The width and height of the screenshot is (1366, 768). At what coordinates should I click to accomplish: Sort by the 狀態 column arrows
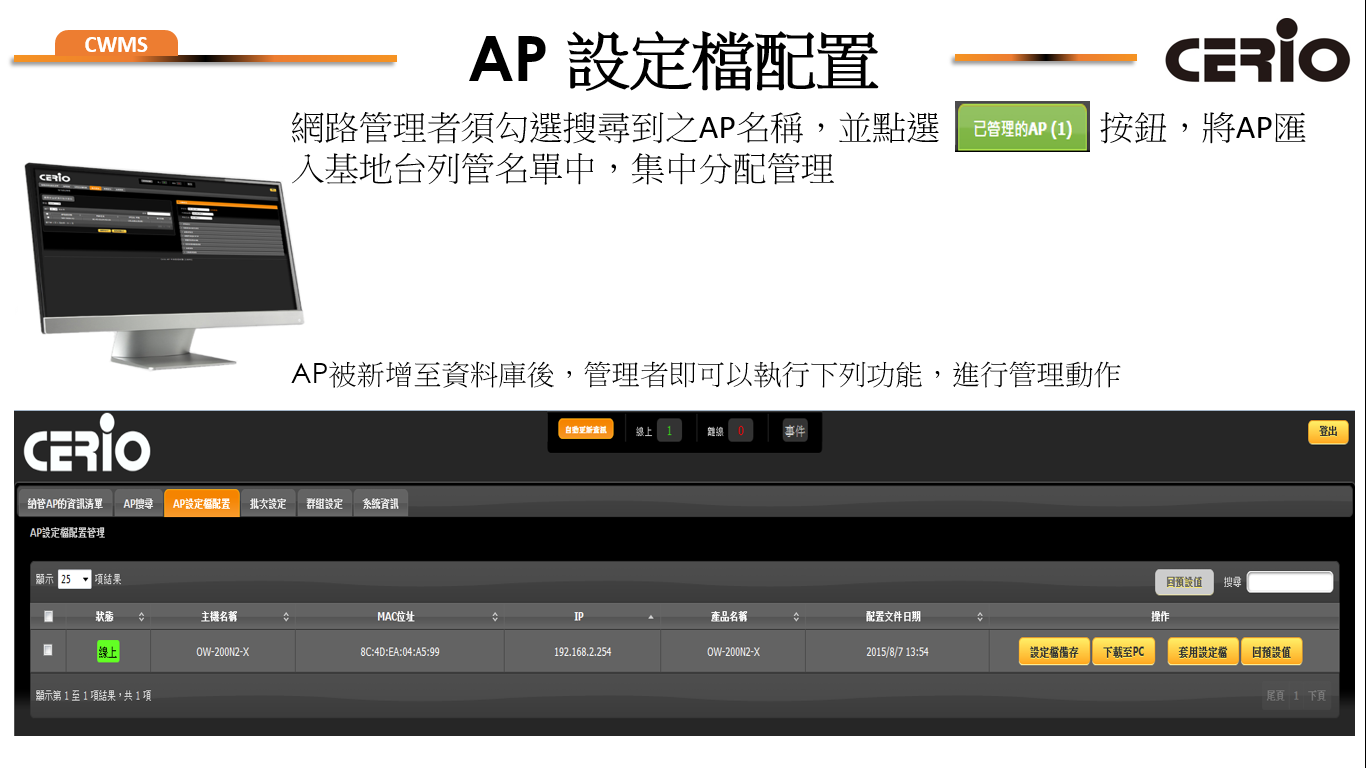pos(141,617)
